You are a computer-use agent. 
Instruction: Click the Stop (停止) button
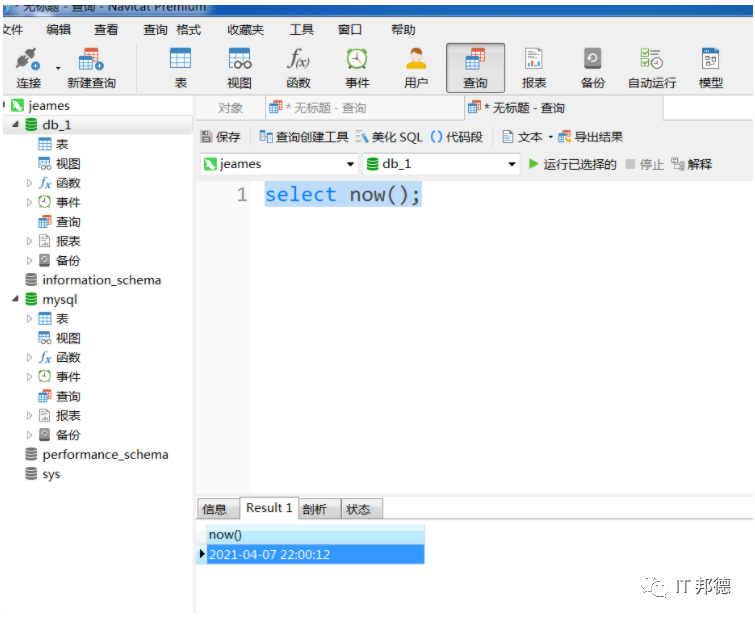pyautogui.click(x=644, y=164)
